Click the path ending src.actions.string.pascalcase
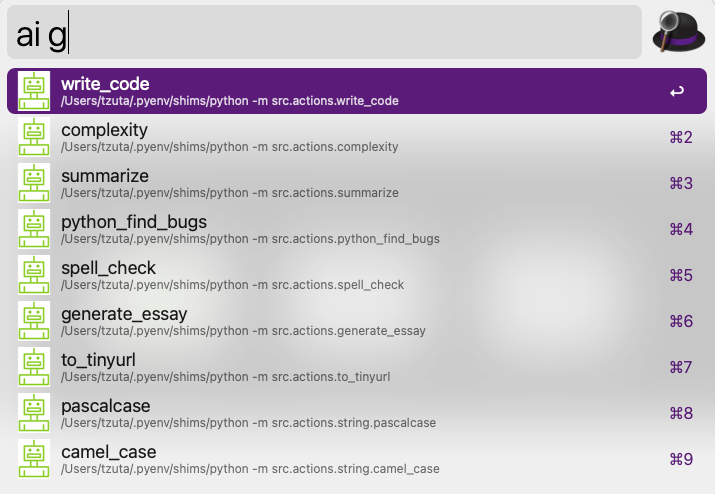 point(249,423)
